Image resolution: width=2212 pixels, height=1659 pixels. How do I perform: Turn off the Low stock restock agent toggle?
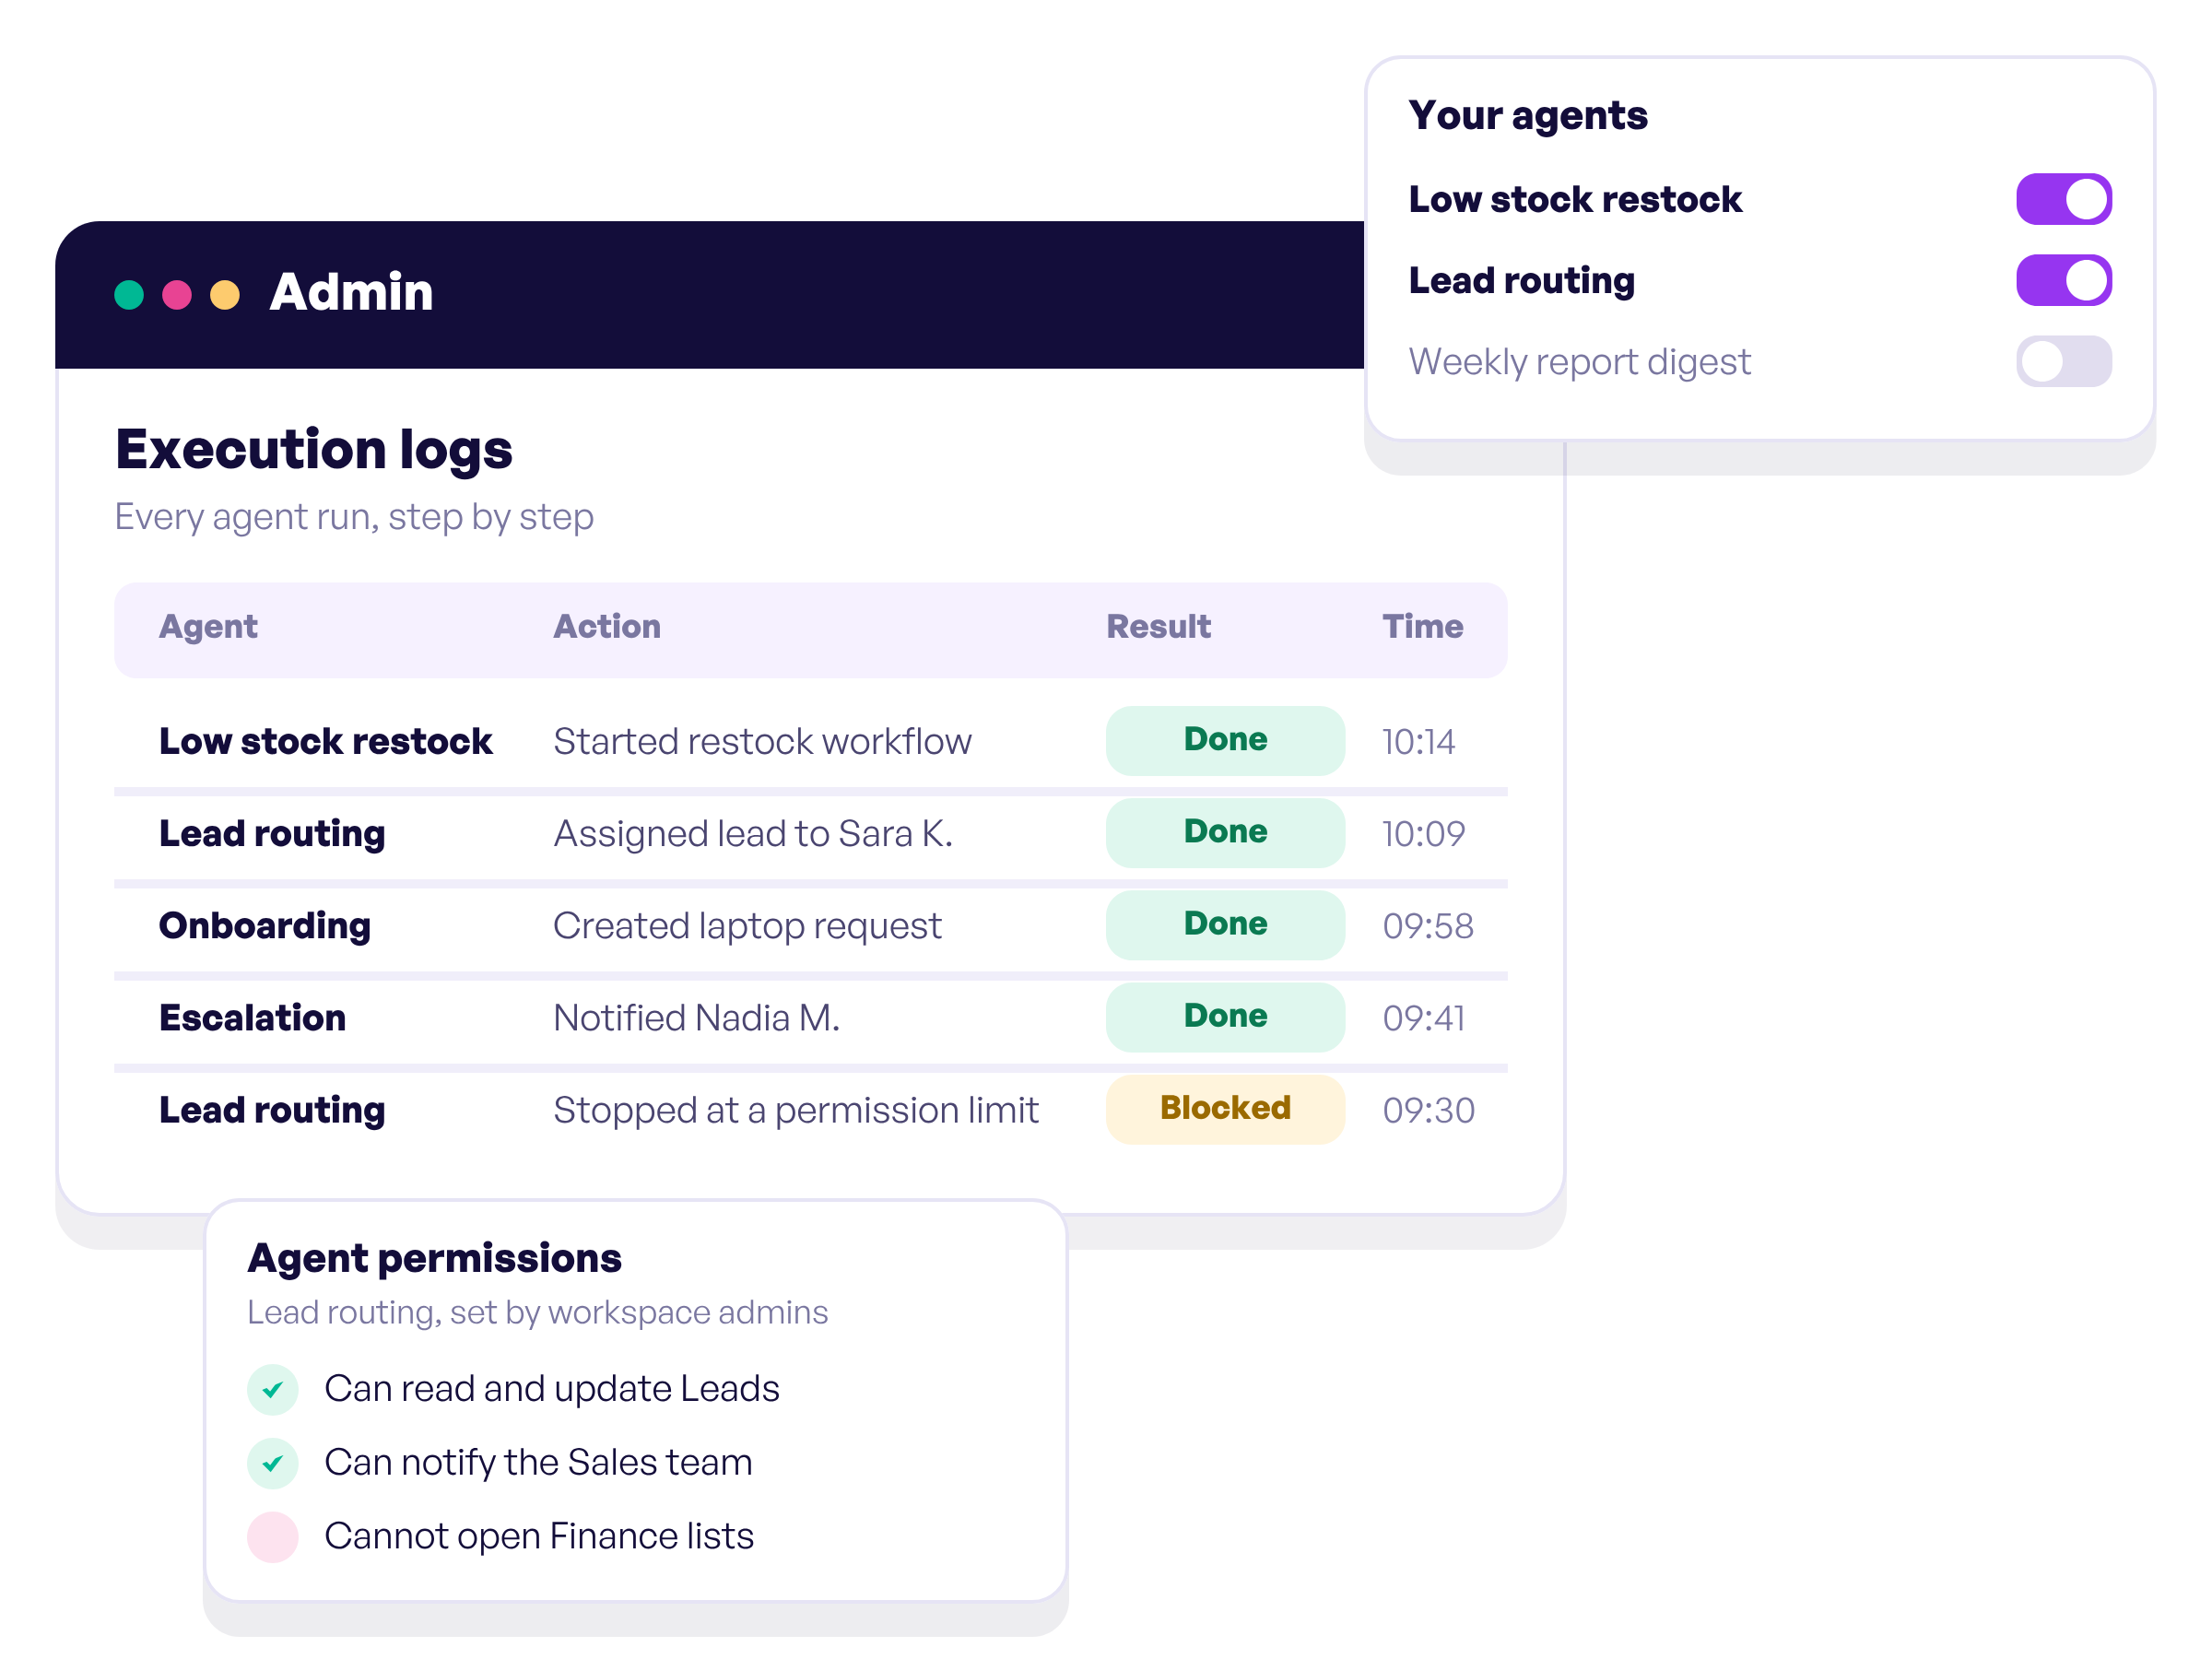(x=2064, y=199)
